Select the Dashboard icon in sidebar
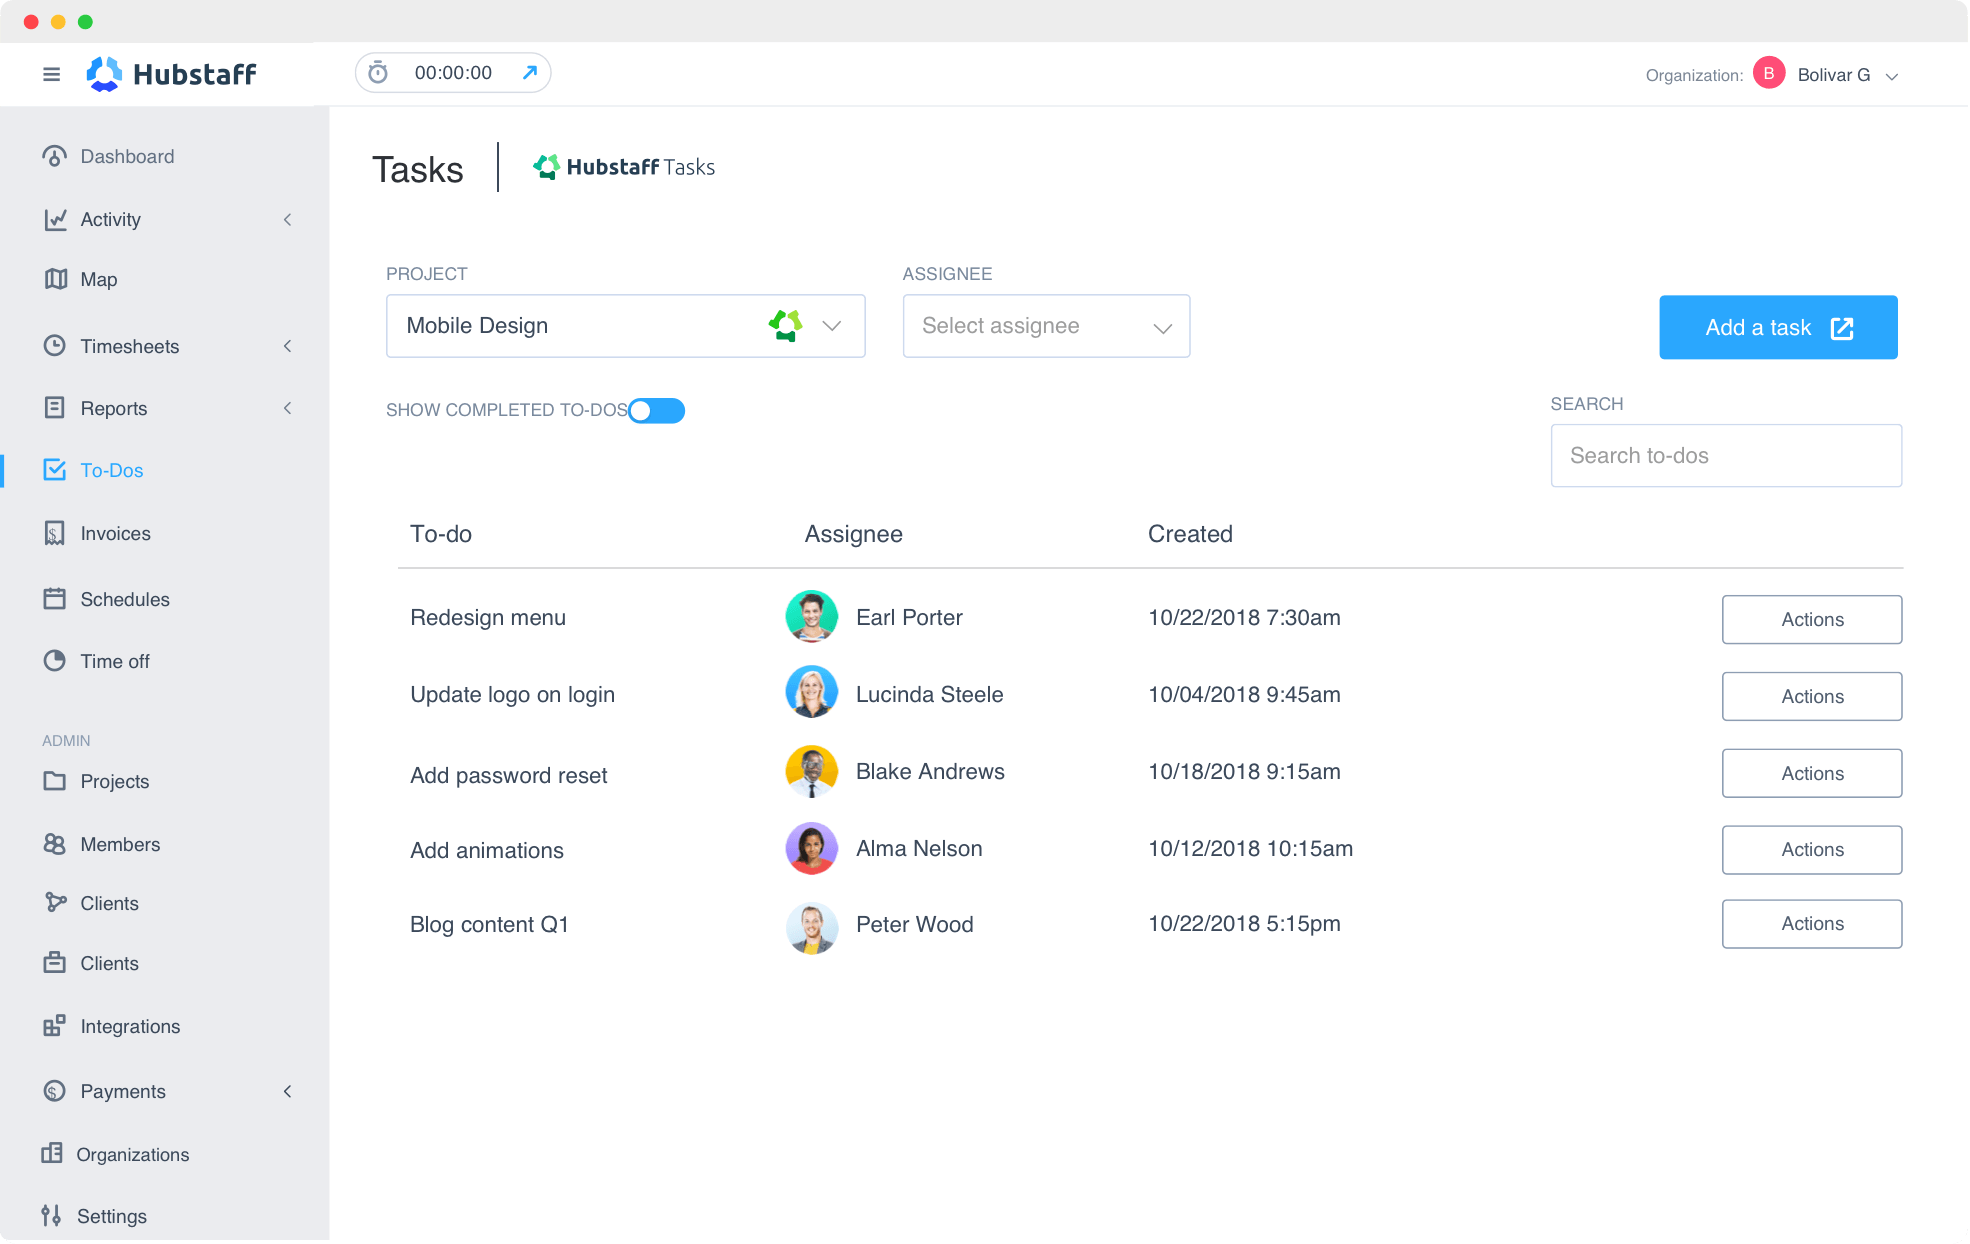Screen dimensions: 1970x1244 pyautogui.click(x=55, y=156)
